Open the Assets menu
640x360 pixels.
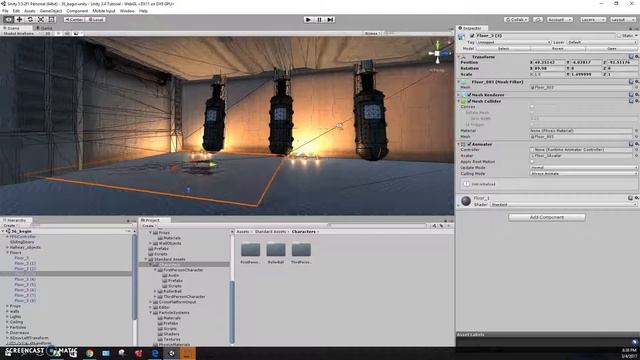pos(29,11)
